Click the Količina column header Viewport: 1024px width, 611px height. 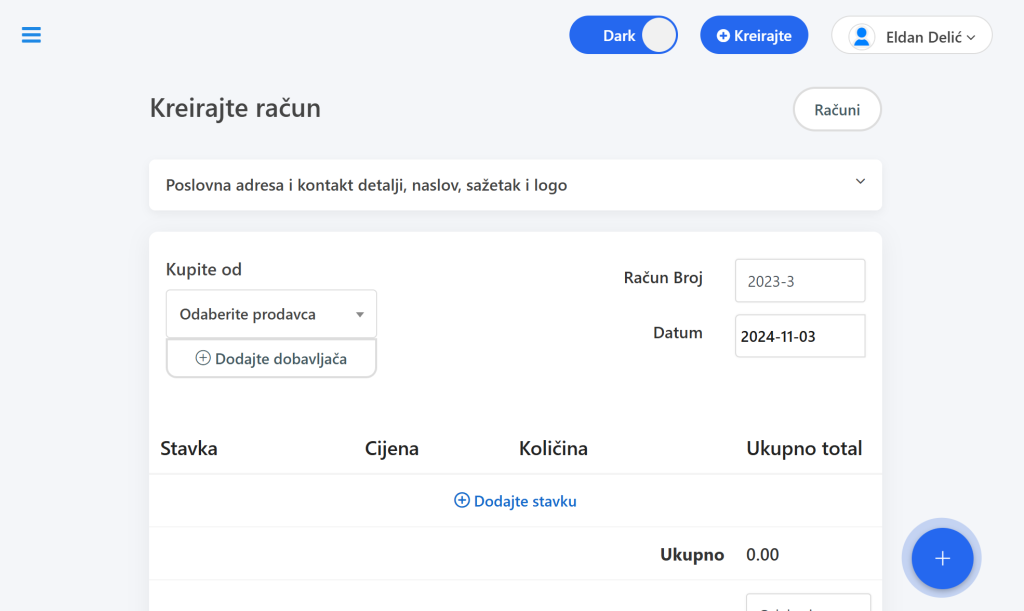click(553, 448)
